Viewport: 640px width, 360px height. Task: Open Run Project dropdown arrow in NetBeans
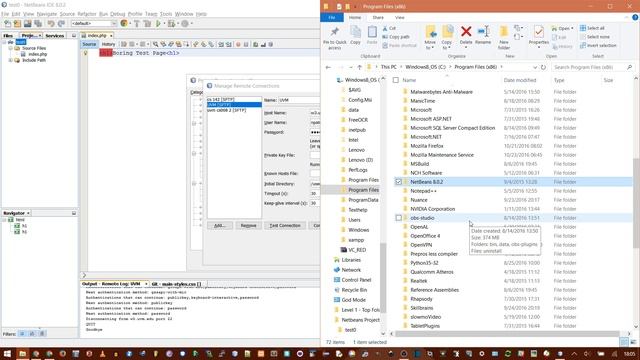click(164, 24)
